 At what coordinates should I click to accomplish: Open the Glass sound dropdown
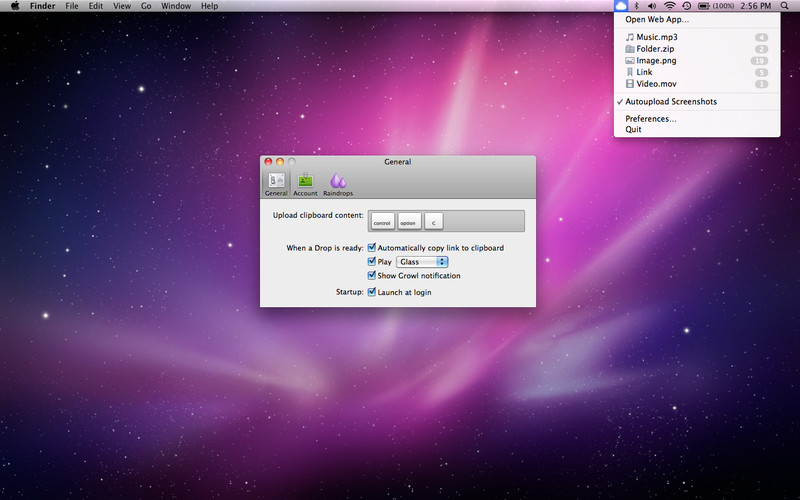422,261
